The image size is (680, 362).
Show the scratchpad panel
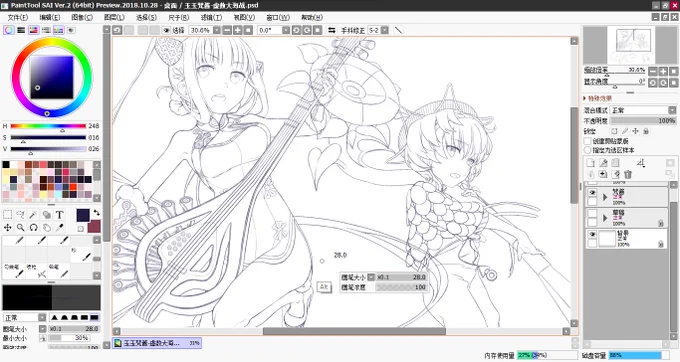click(x=71, y=30)
